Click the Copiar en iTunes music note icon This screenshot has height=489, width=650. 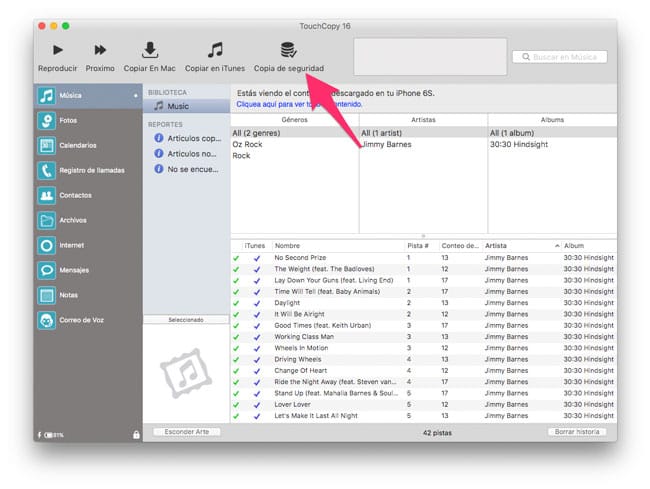(x=215, y=50)
